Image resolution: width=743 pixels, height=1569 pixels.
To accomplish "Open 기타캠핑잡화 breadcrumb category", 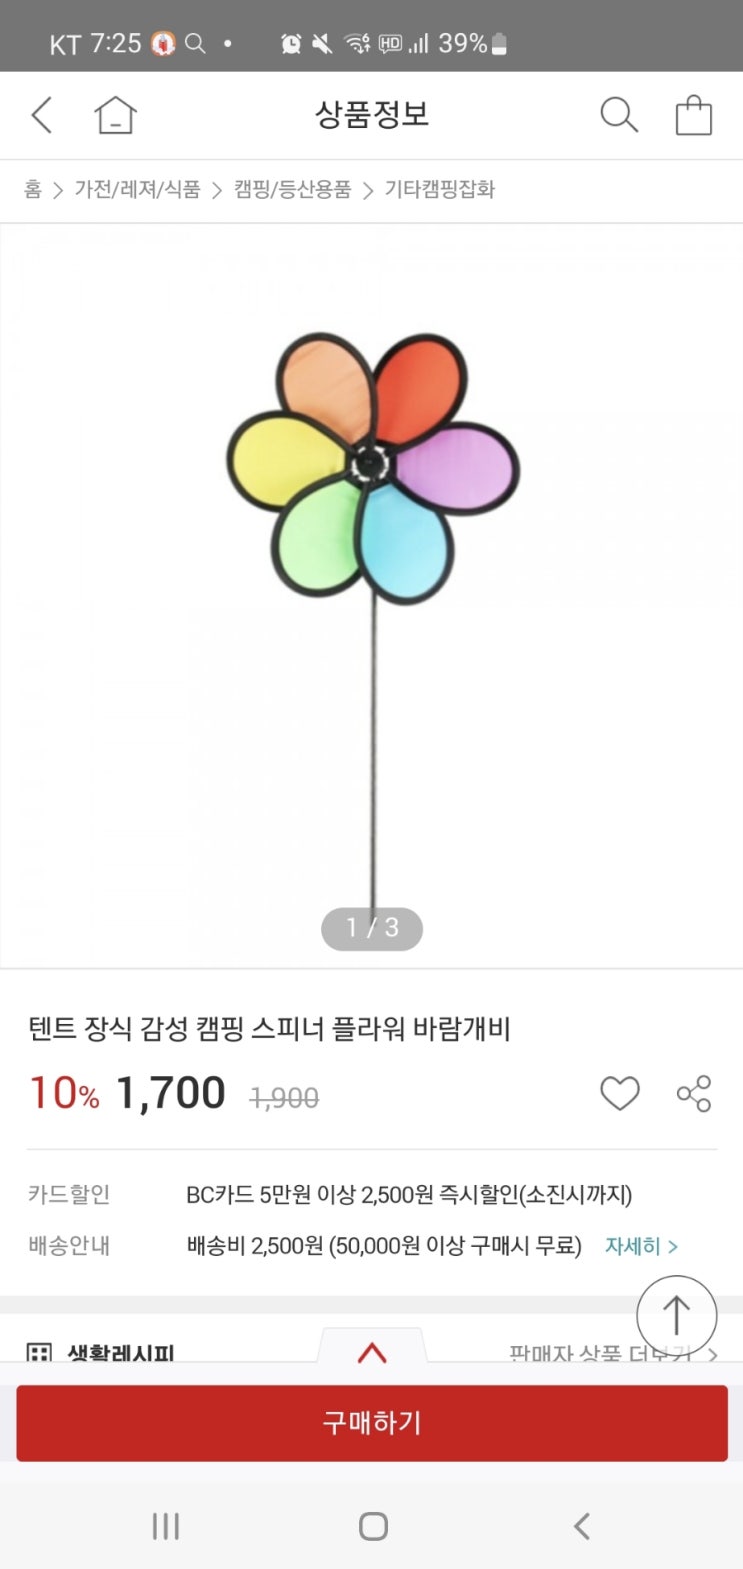I will [x=440, y=189].
